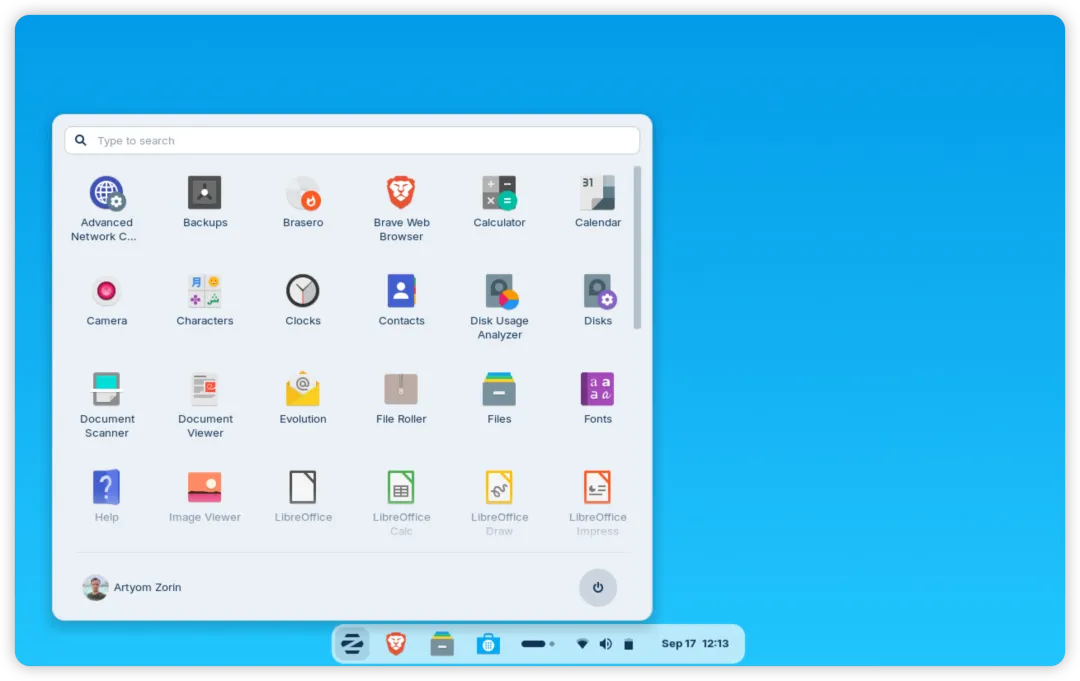Launch the Backups app
The image size is (1080, 681).
point(205,201)
